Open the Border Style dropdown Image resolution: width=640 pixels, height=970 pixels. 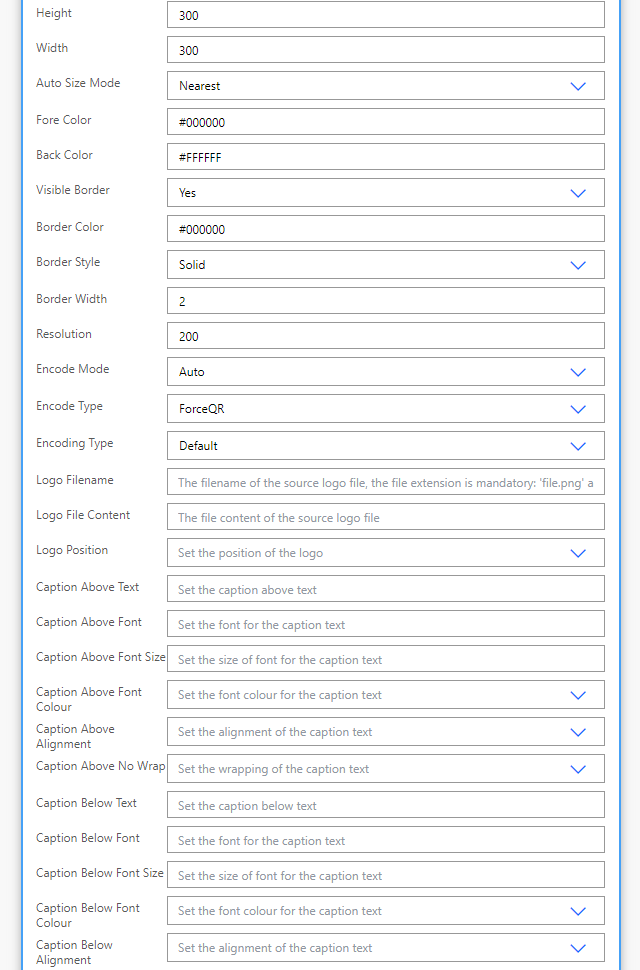(x=578, y=265)
